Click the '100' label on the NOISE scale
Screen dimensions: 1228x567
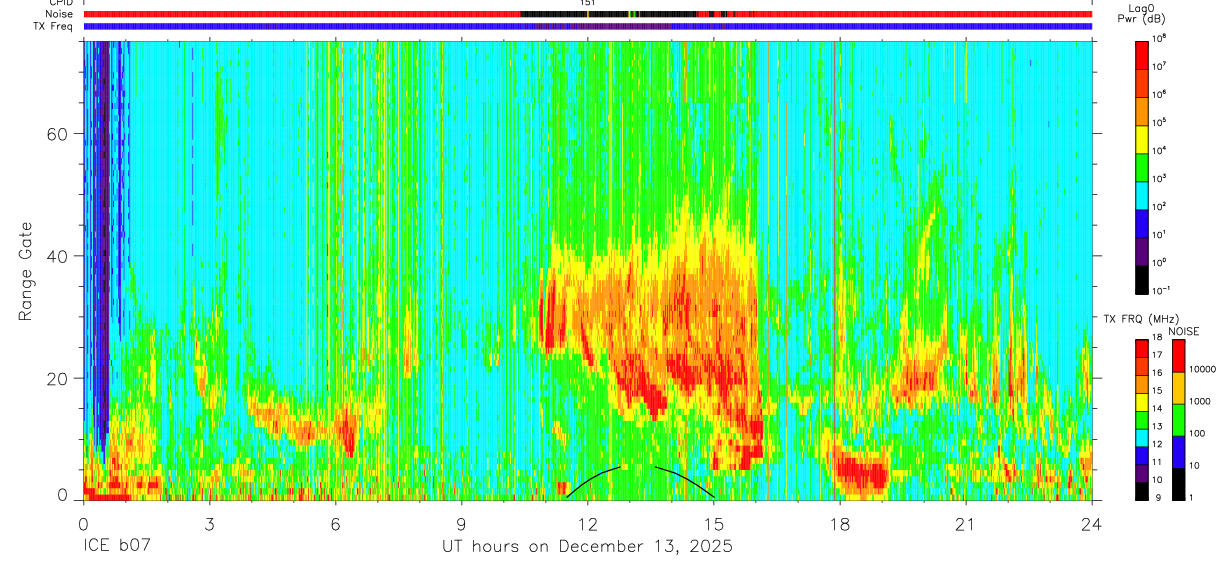coord(1199,433)
